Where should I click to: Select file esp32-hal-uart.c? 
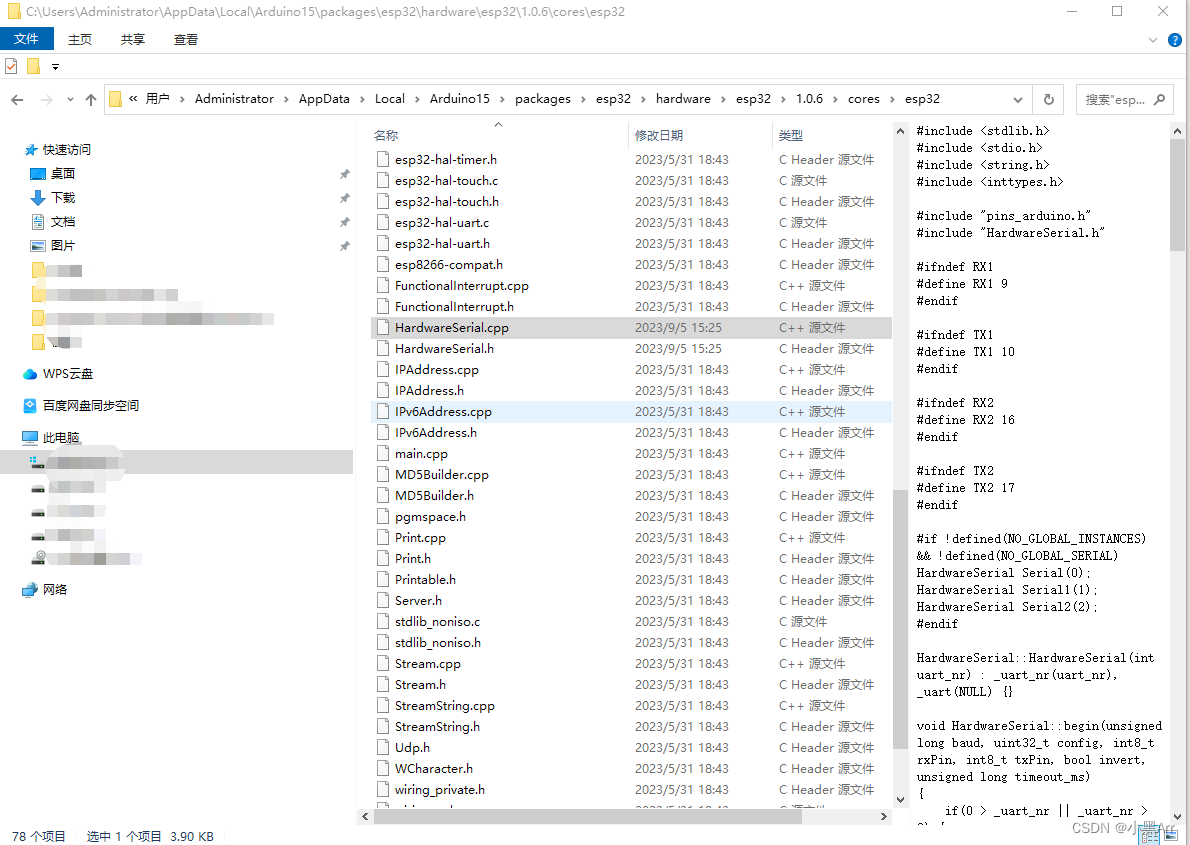point(442,222)
